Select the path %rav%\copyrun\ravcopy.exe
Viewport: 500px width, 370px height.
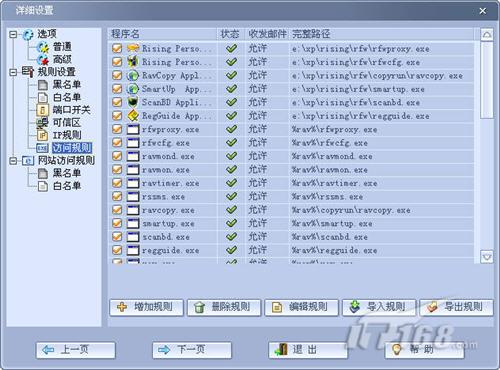(351, 210)
